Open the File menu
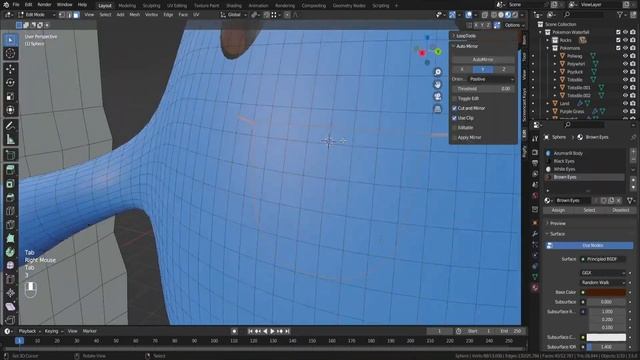This screenshot has height=360, width=640. click(16, 5)
